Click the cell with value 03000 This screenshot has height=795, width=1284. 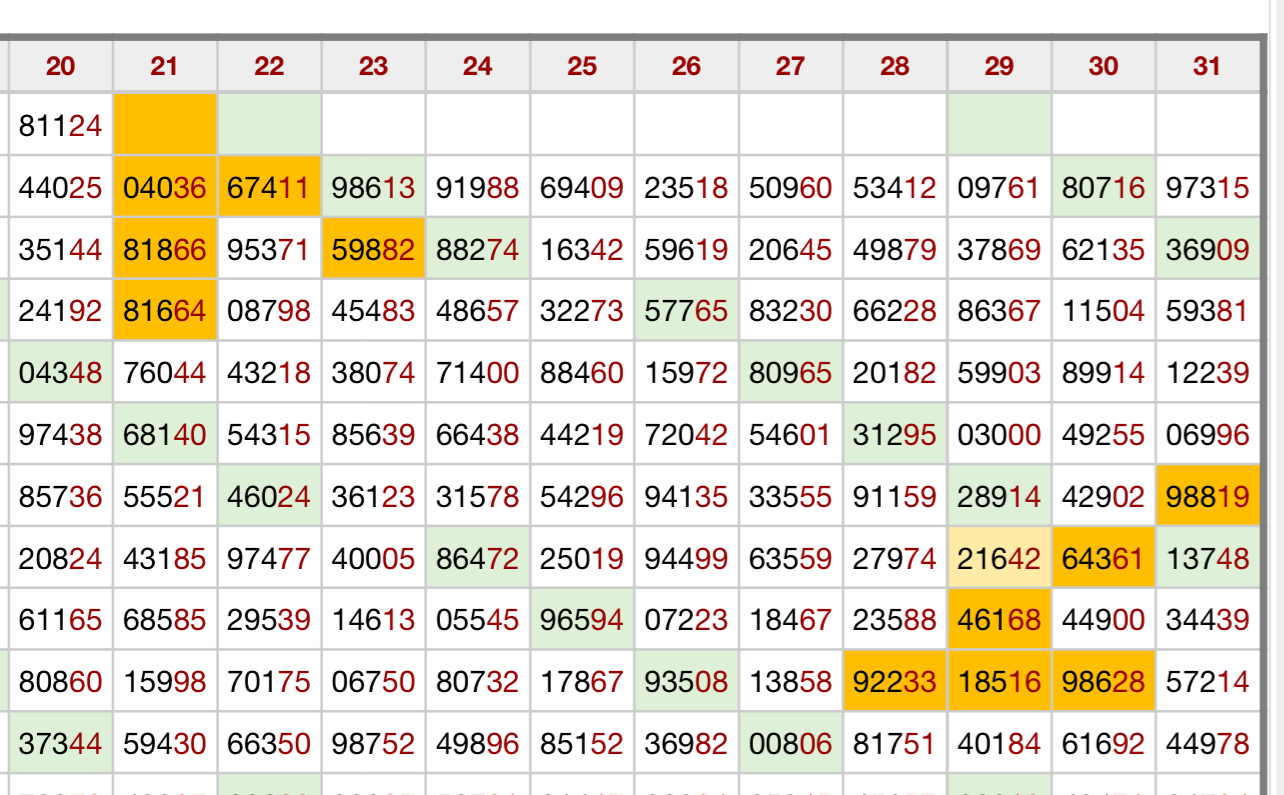click(x=999, y=434)
